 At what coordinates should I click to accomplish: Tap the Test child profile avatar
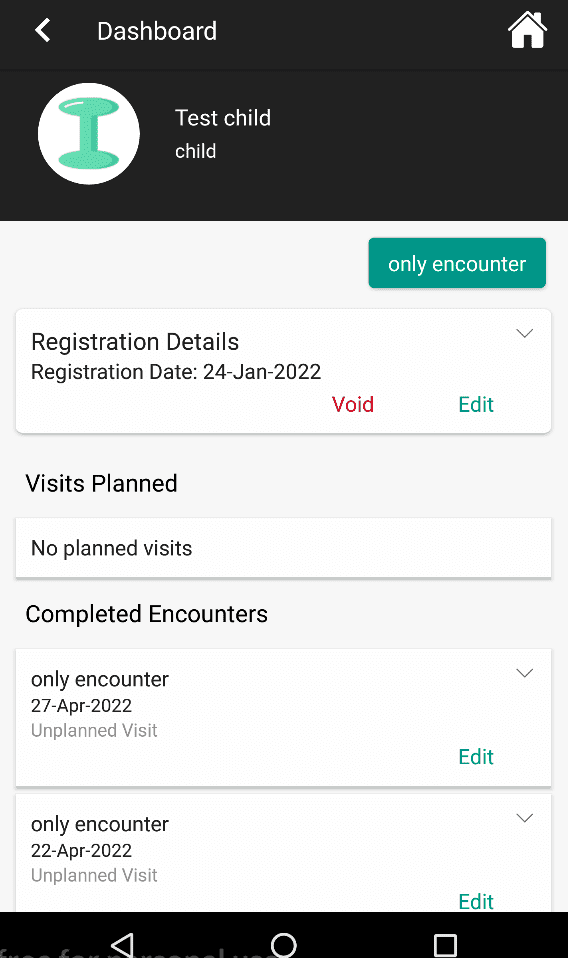pos(89,133)
